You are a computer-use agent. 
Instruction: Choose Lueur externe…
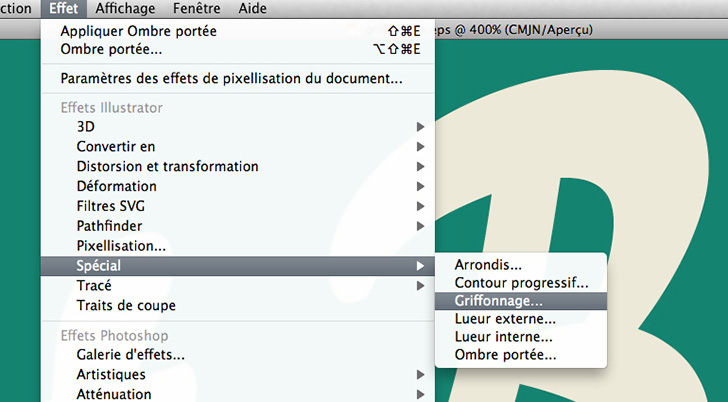[521, 319]
